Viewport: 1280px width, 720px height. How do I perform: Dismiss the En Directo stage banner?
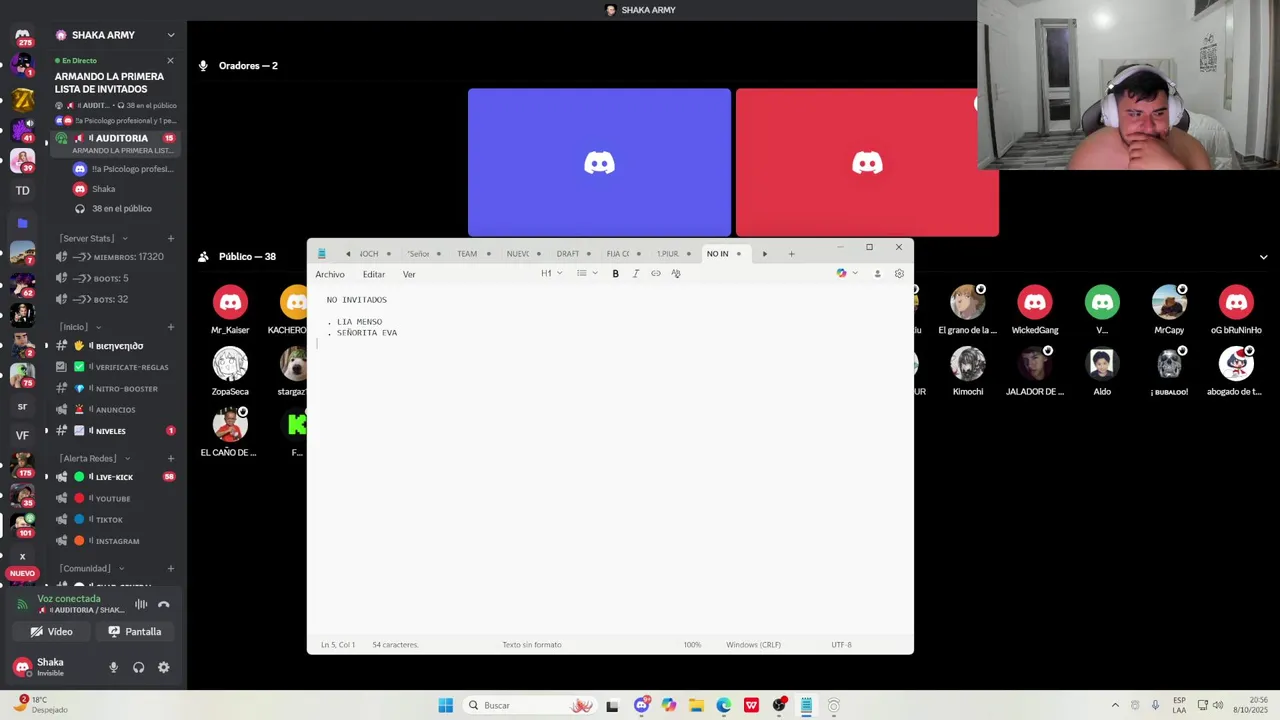click(x=170, y=61)
